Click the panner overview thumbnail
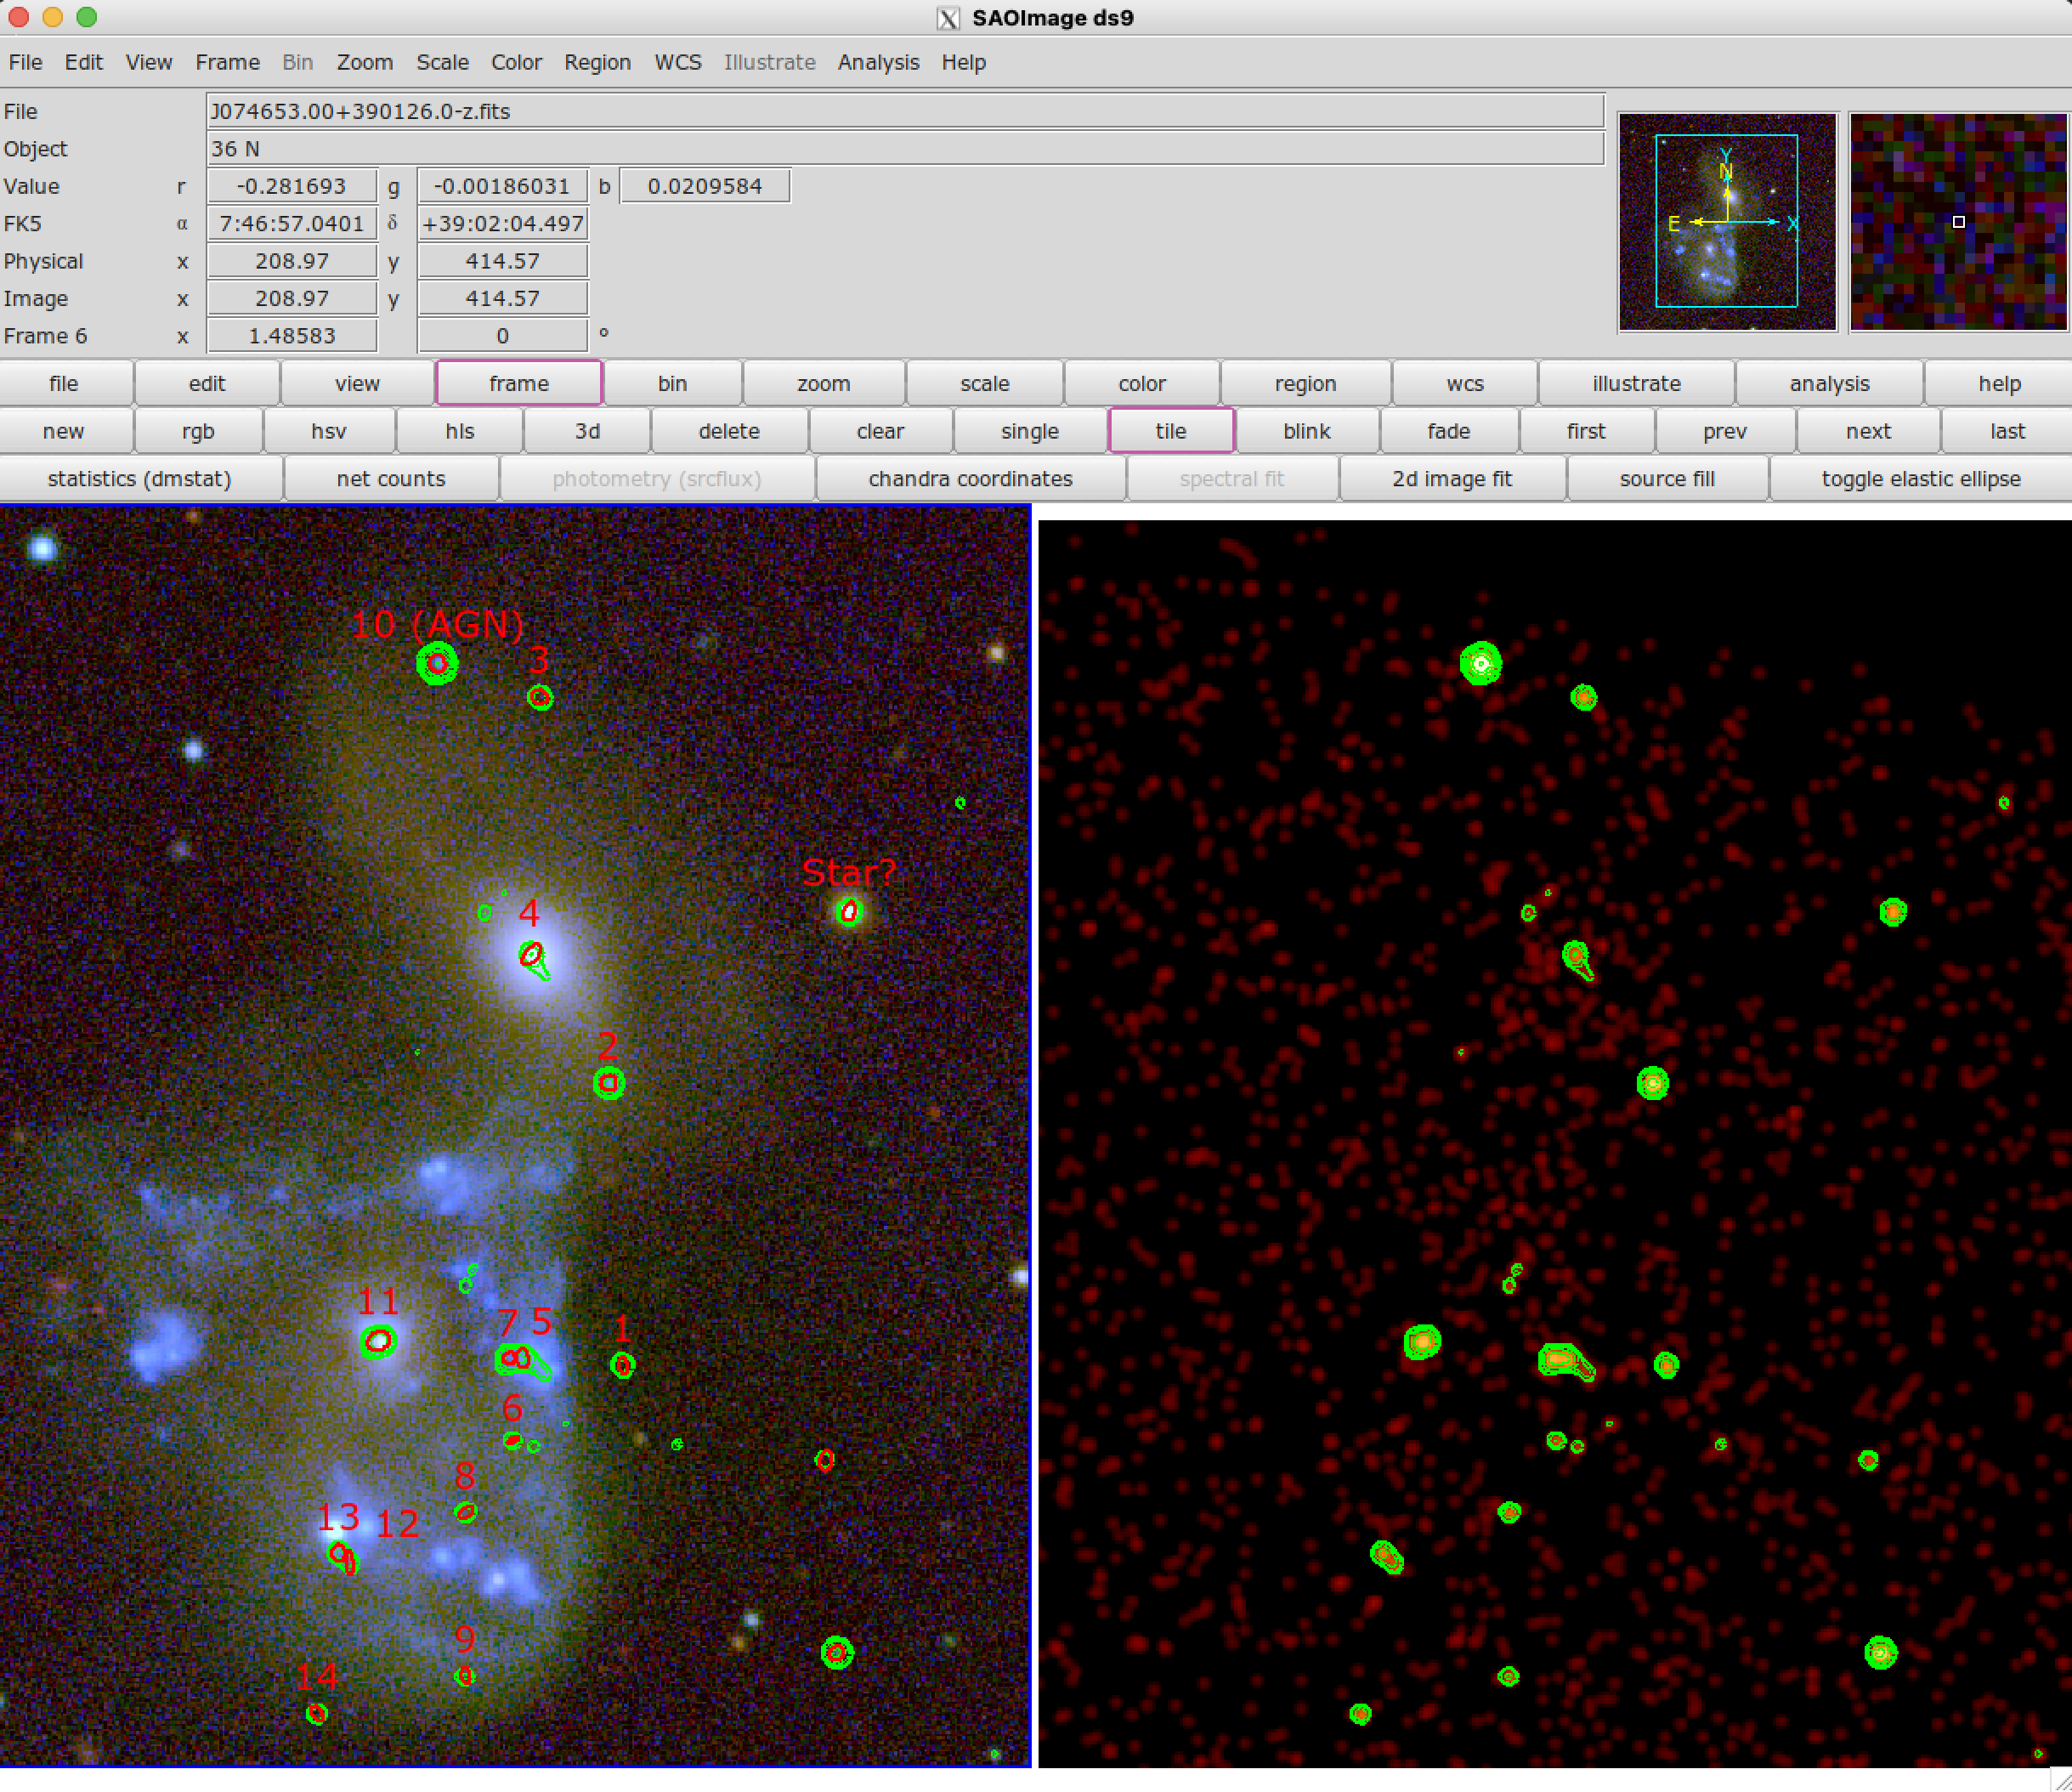The width and height of the screenshot is (2072, 1792). pos(1727,222)
